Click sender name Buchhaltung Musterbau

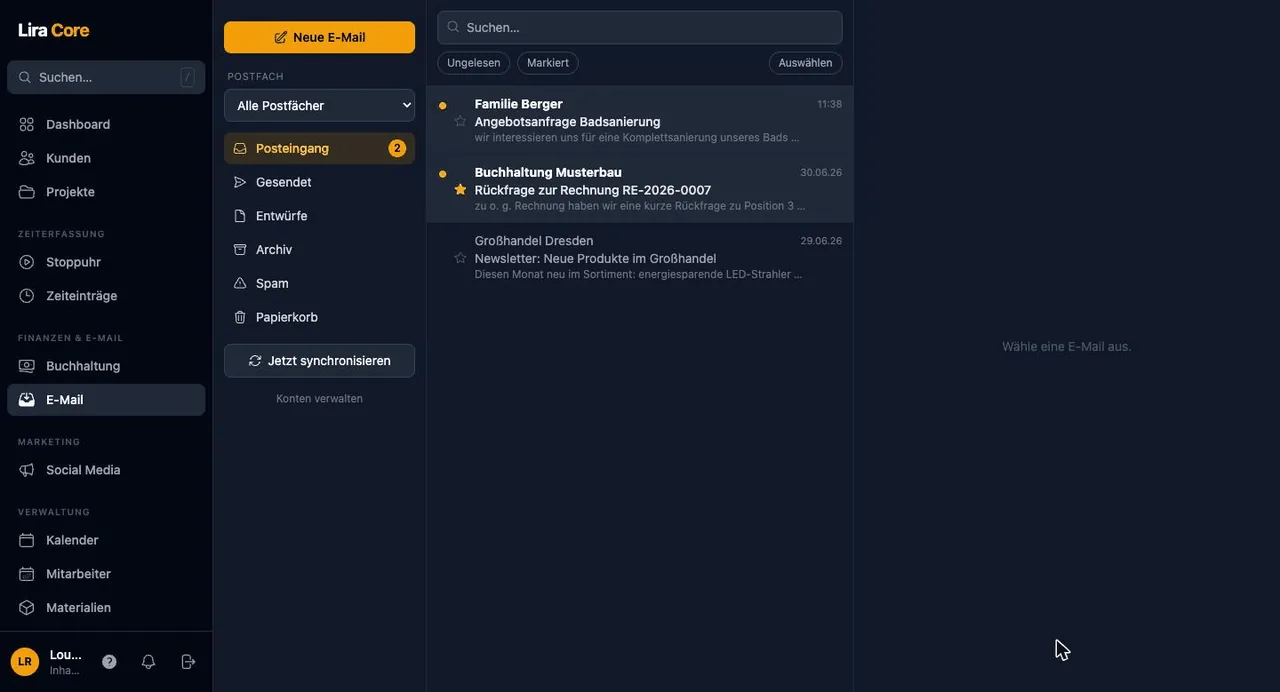point(548,172)
